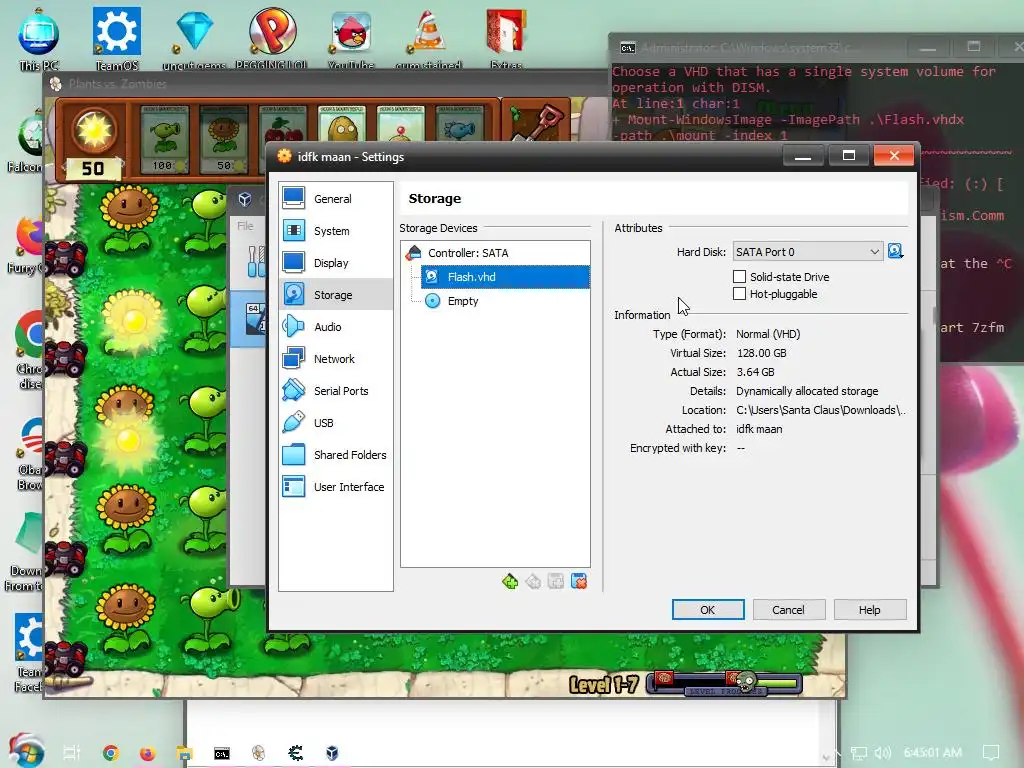Open the TeamOS desktop icon
1024x768 pixels.
(x=116, y=39)
